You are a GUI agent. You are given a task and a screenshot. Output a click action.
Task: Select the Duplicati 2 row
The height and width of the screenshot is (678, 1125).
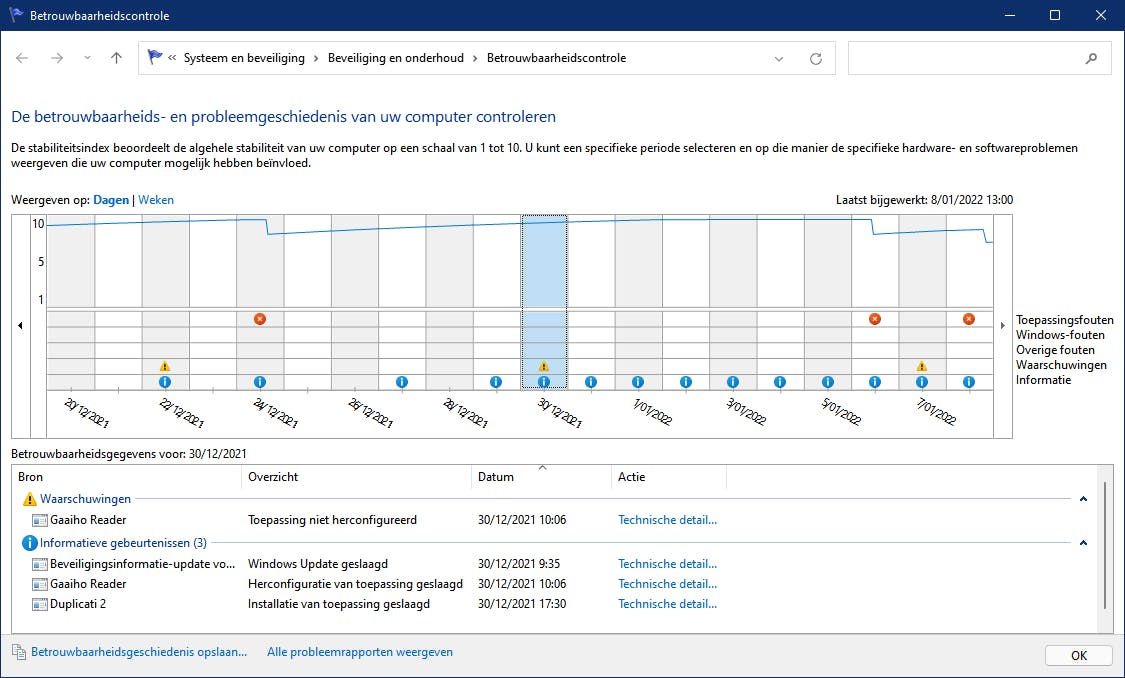tap(554, 604)
